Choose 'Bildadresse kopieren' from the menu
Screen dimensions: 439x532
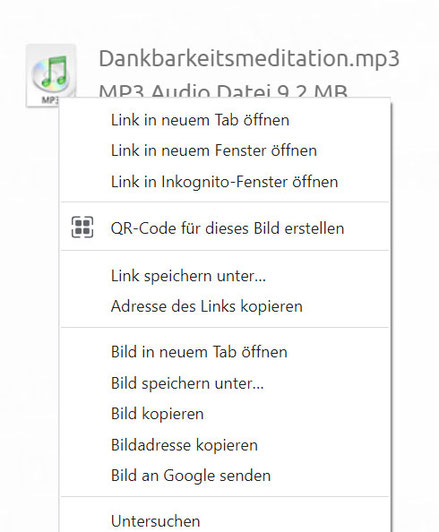tap(225, 445)
